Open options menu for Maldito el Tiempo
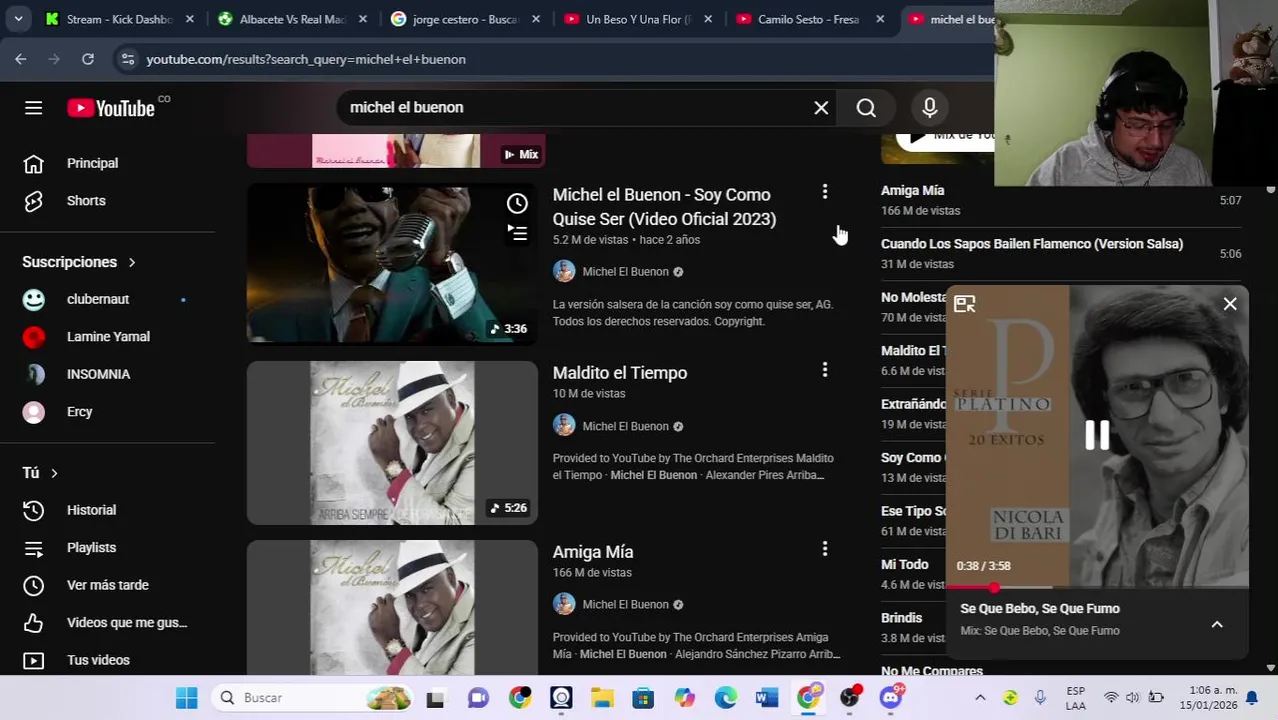Image resolution: width=1278 pixels, height=720 pixels. tap(825, 370)
